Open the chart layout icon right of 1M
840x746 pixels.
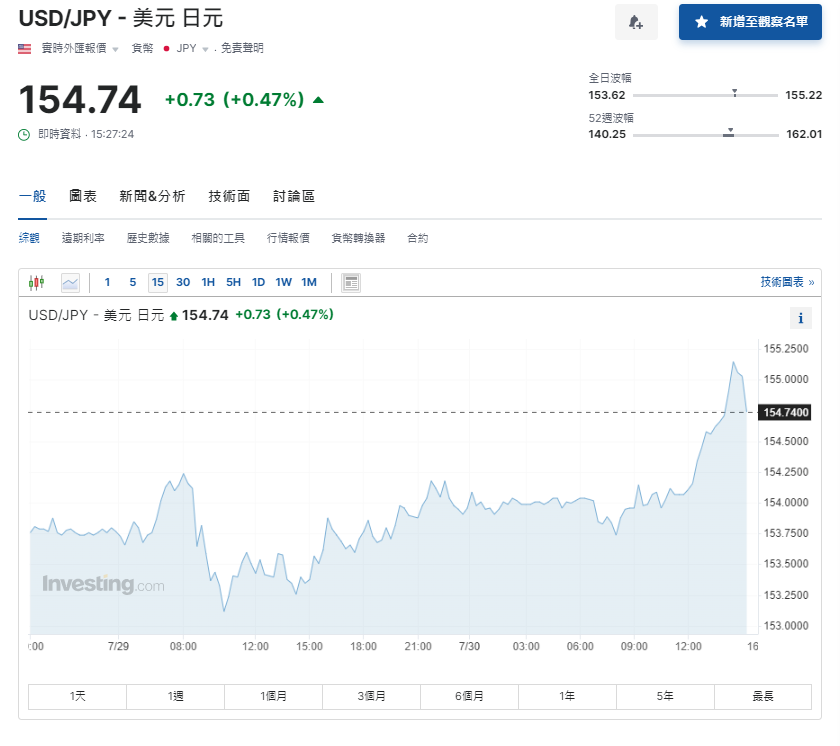[349, 282]
